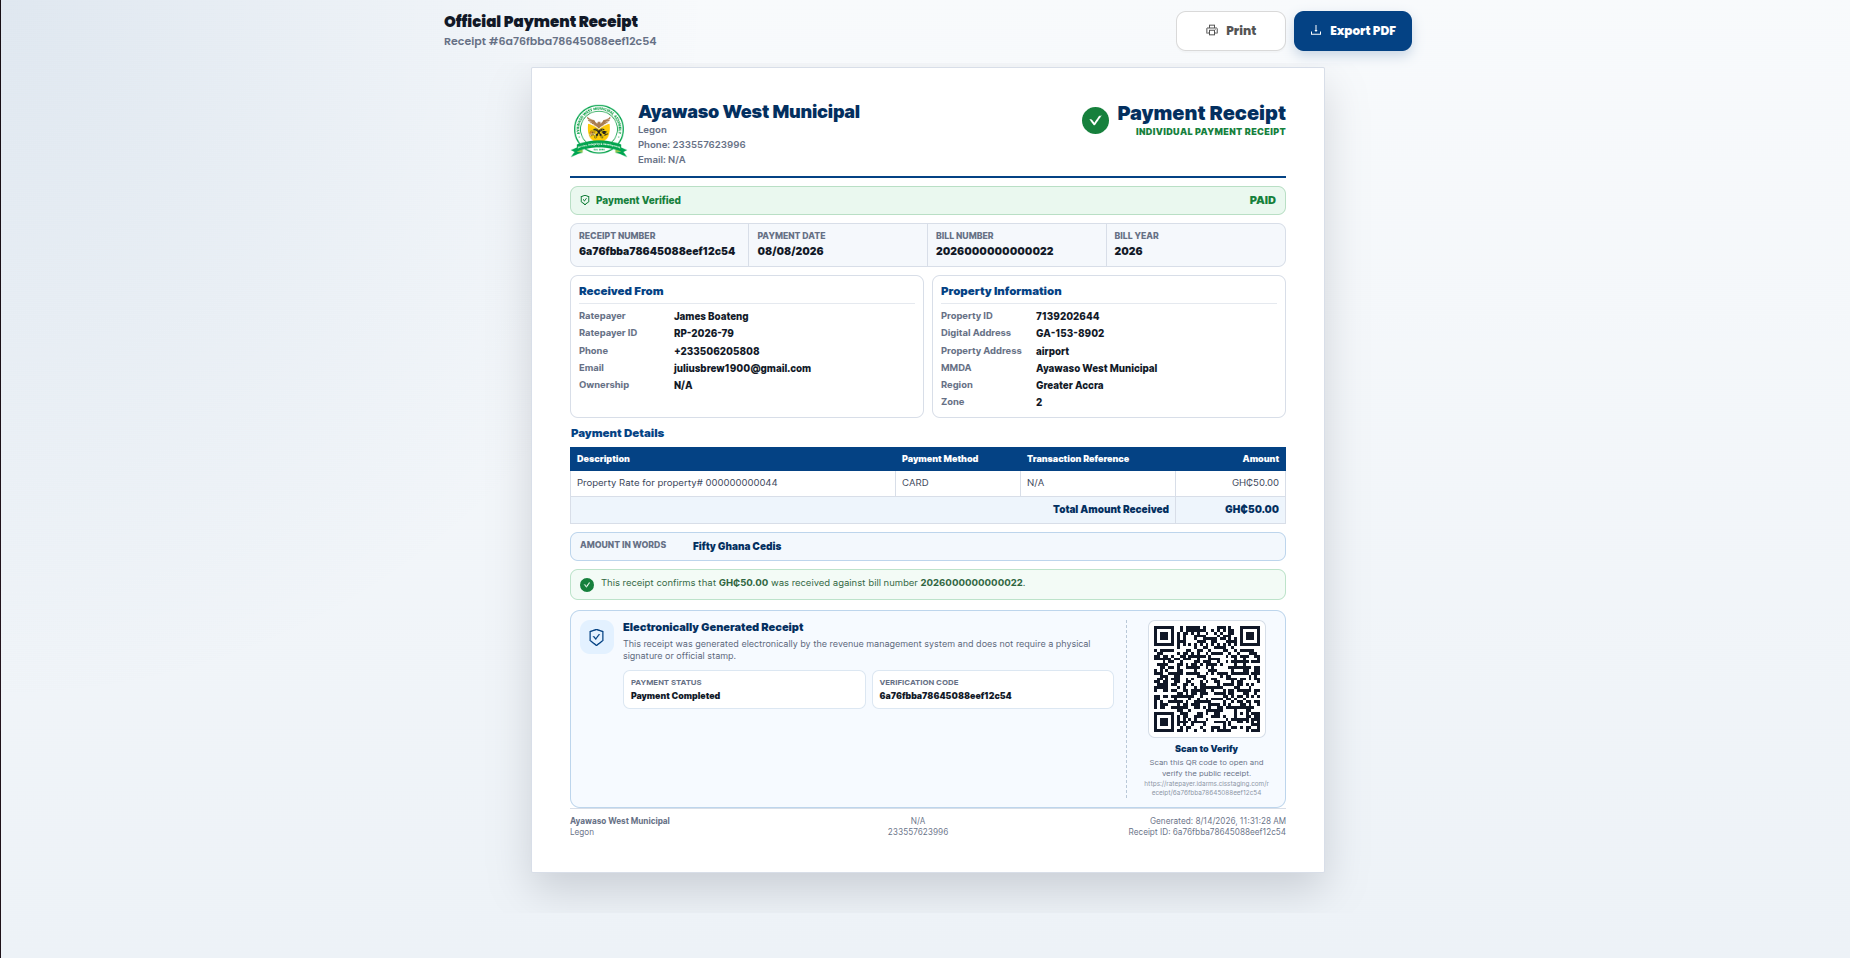This screenshot has height=958, width=1850.
Task: Click the Zone value 2
Action: click(x=1039, y=402)
